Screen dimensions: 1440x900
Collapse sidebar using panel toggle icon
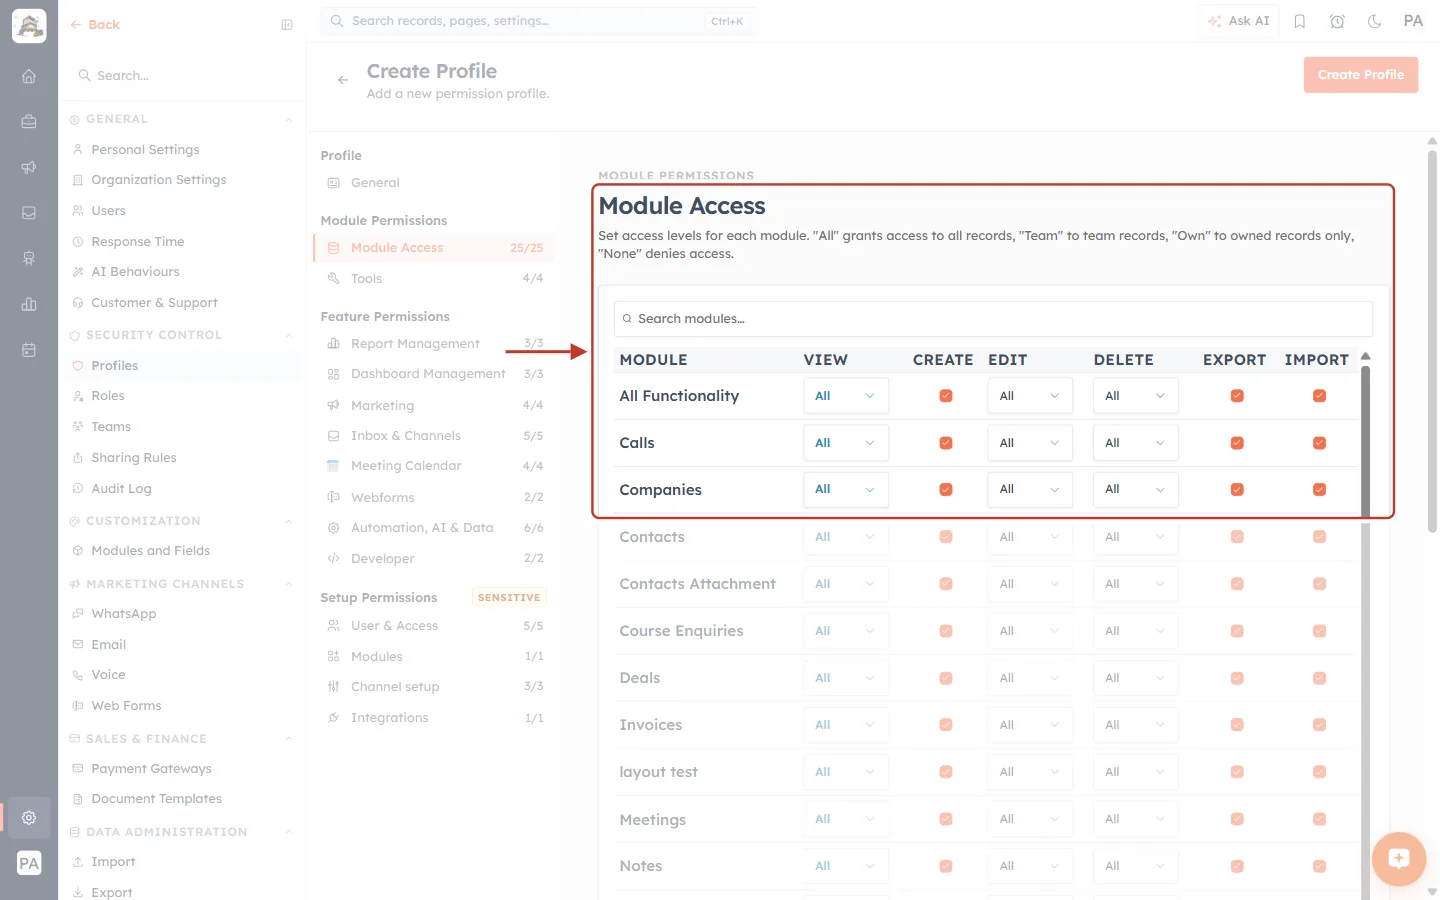(x=287, y=25)
